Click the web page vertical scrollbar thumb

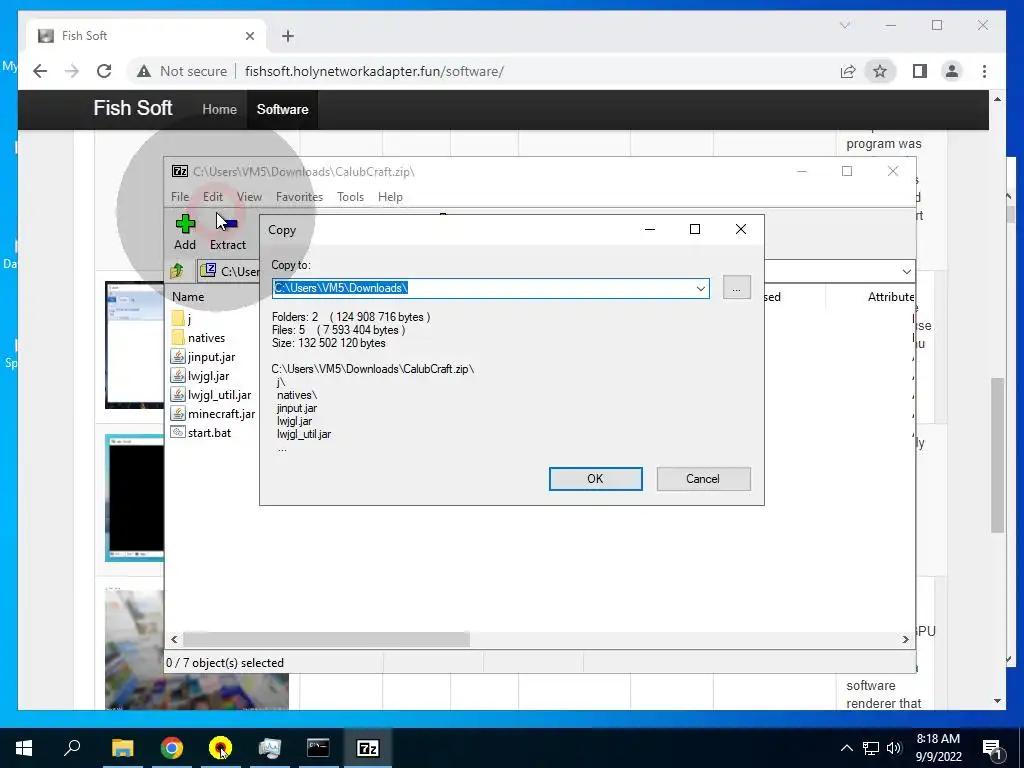[997, 455]
